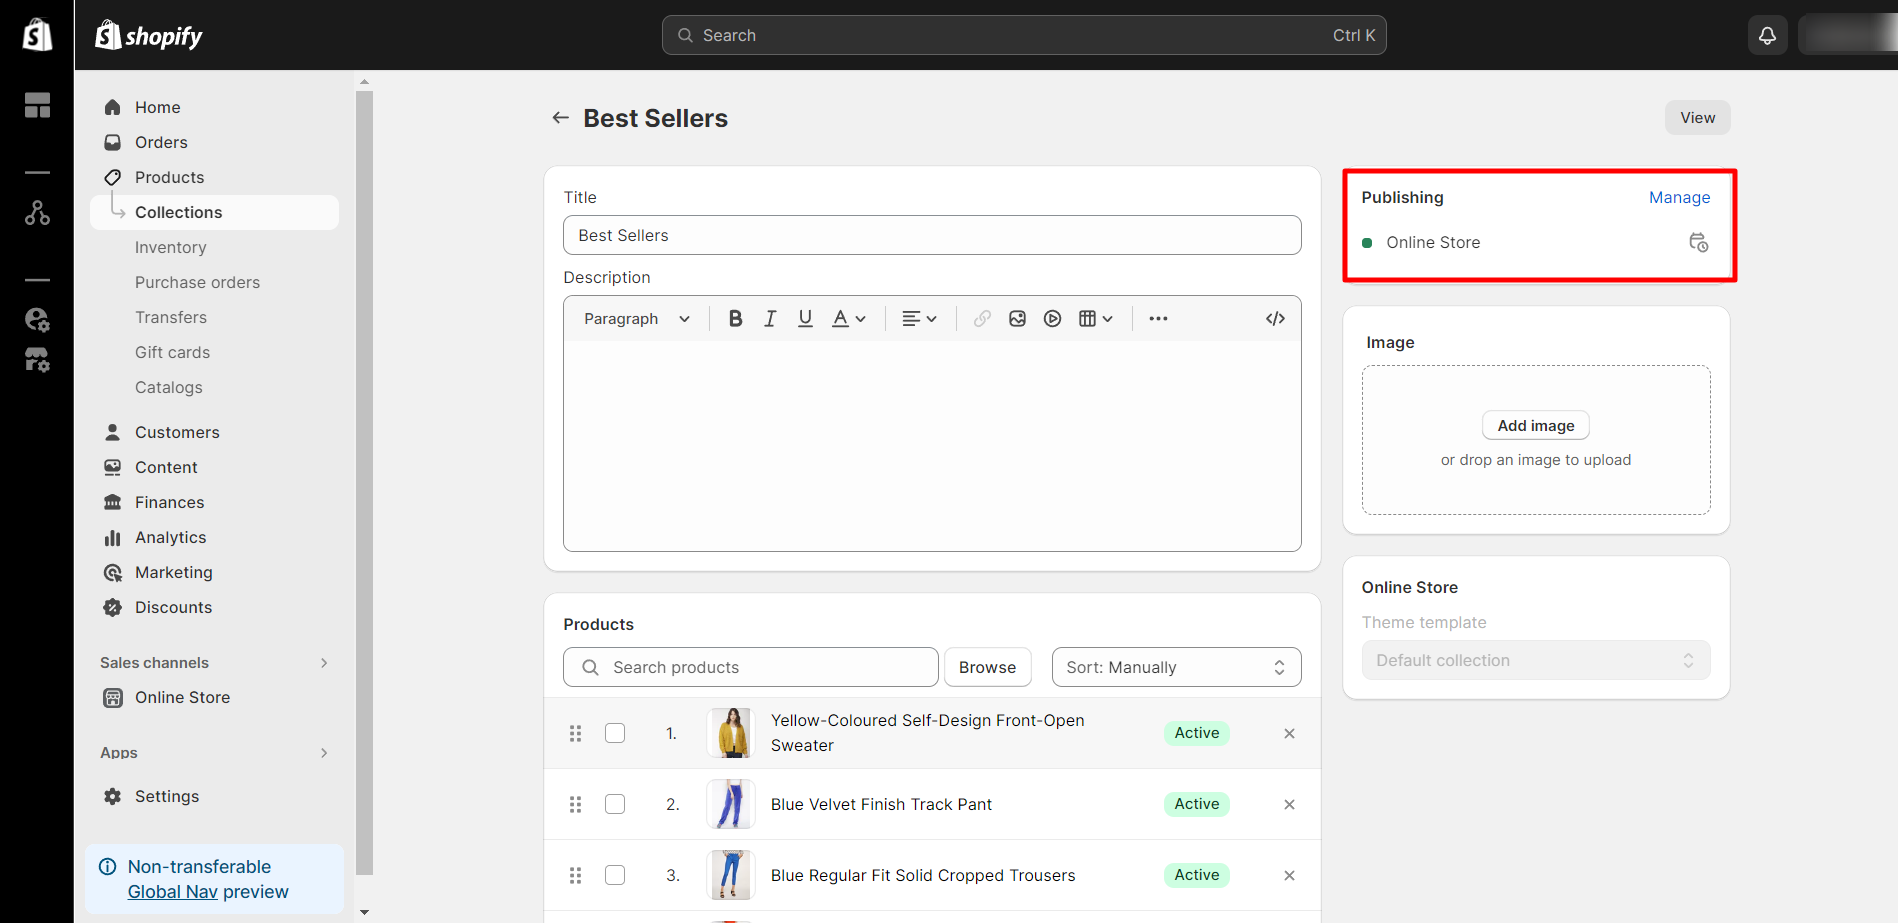Click the schedule availability icon for Online Store
The width and height of the screenshot is (1898, 923).
tap(1698, 242)
